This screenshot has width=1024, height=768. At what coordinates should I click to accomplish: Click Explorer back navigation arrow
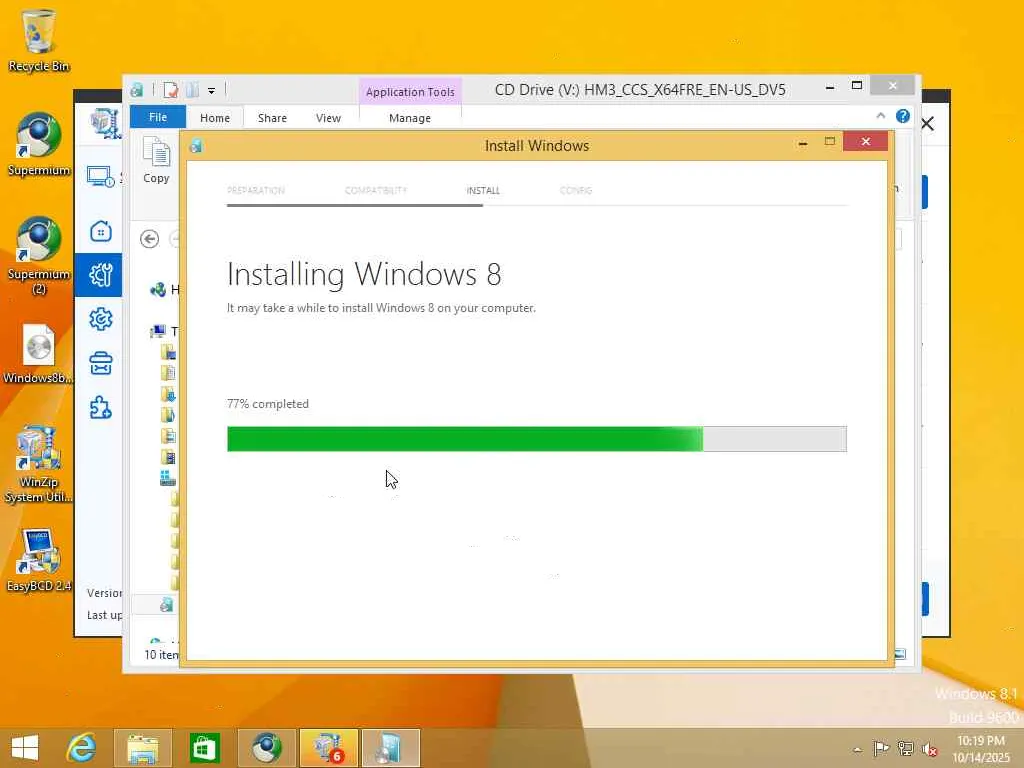150,239
